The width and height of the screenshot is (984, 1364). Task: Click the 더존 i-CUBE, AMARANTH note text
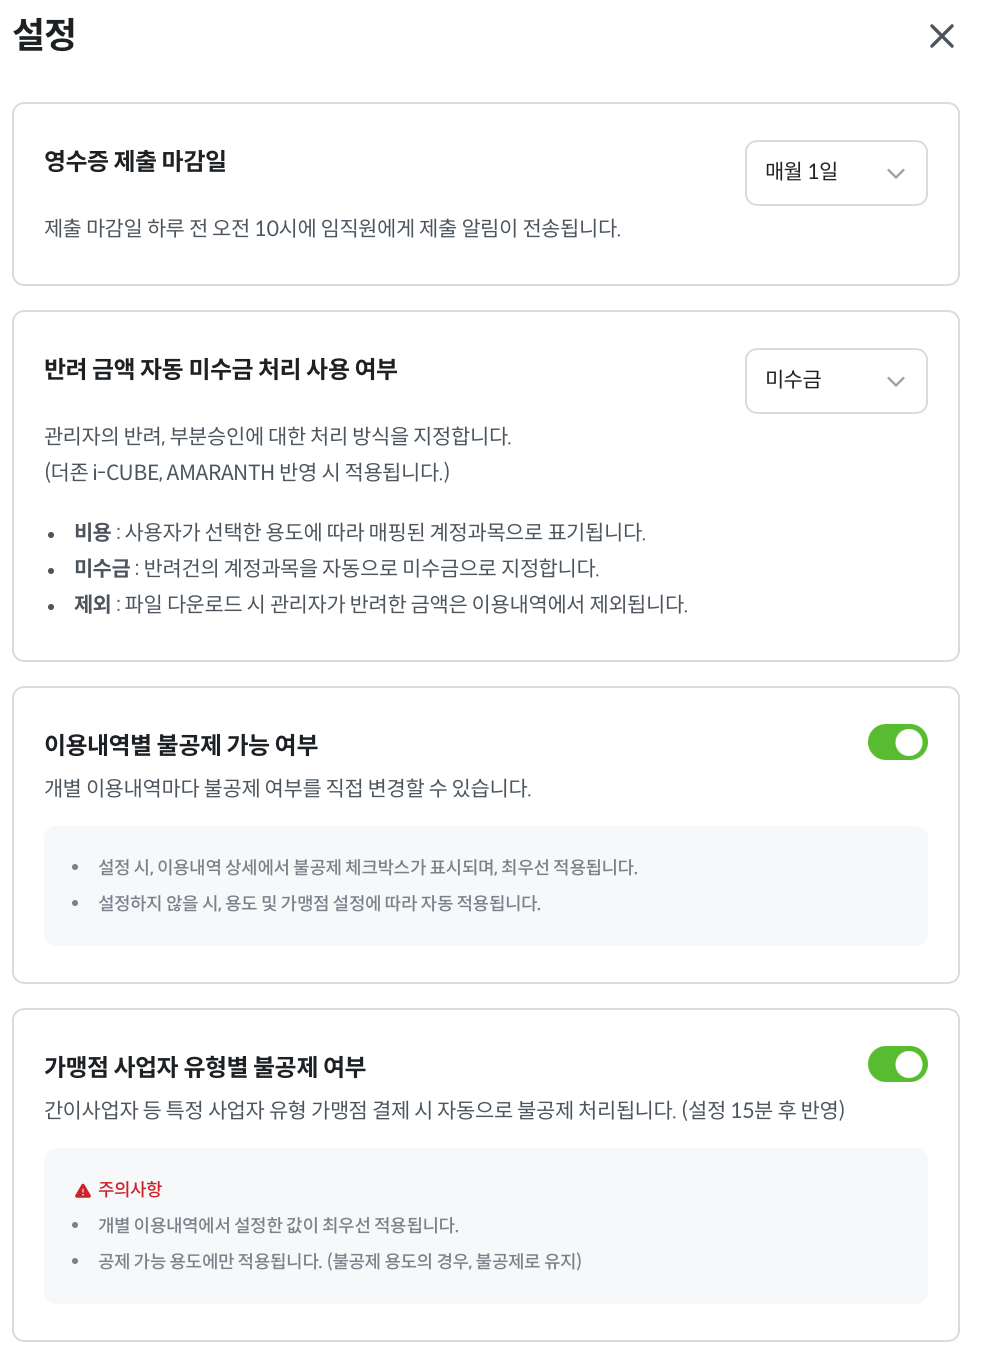pyautogui.click(x=247, y=472)
